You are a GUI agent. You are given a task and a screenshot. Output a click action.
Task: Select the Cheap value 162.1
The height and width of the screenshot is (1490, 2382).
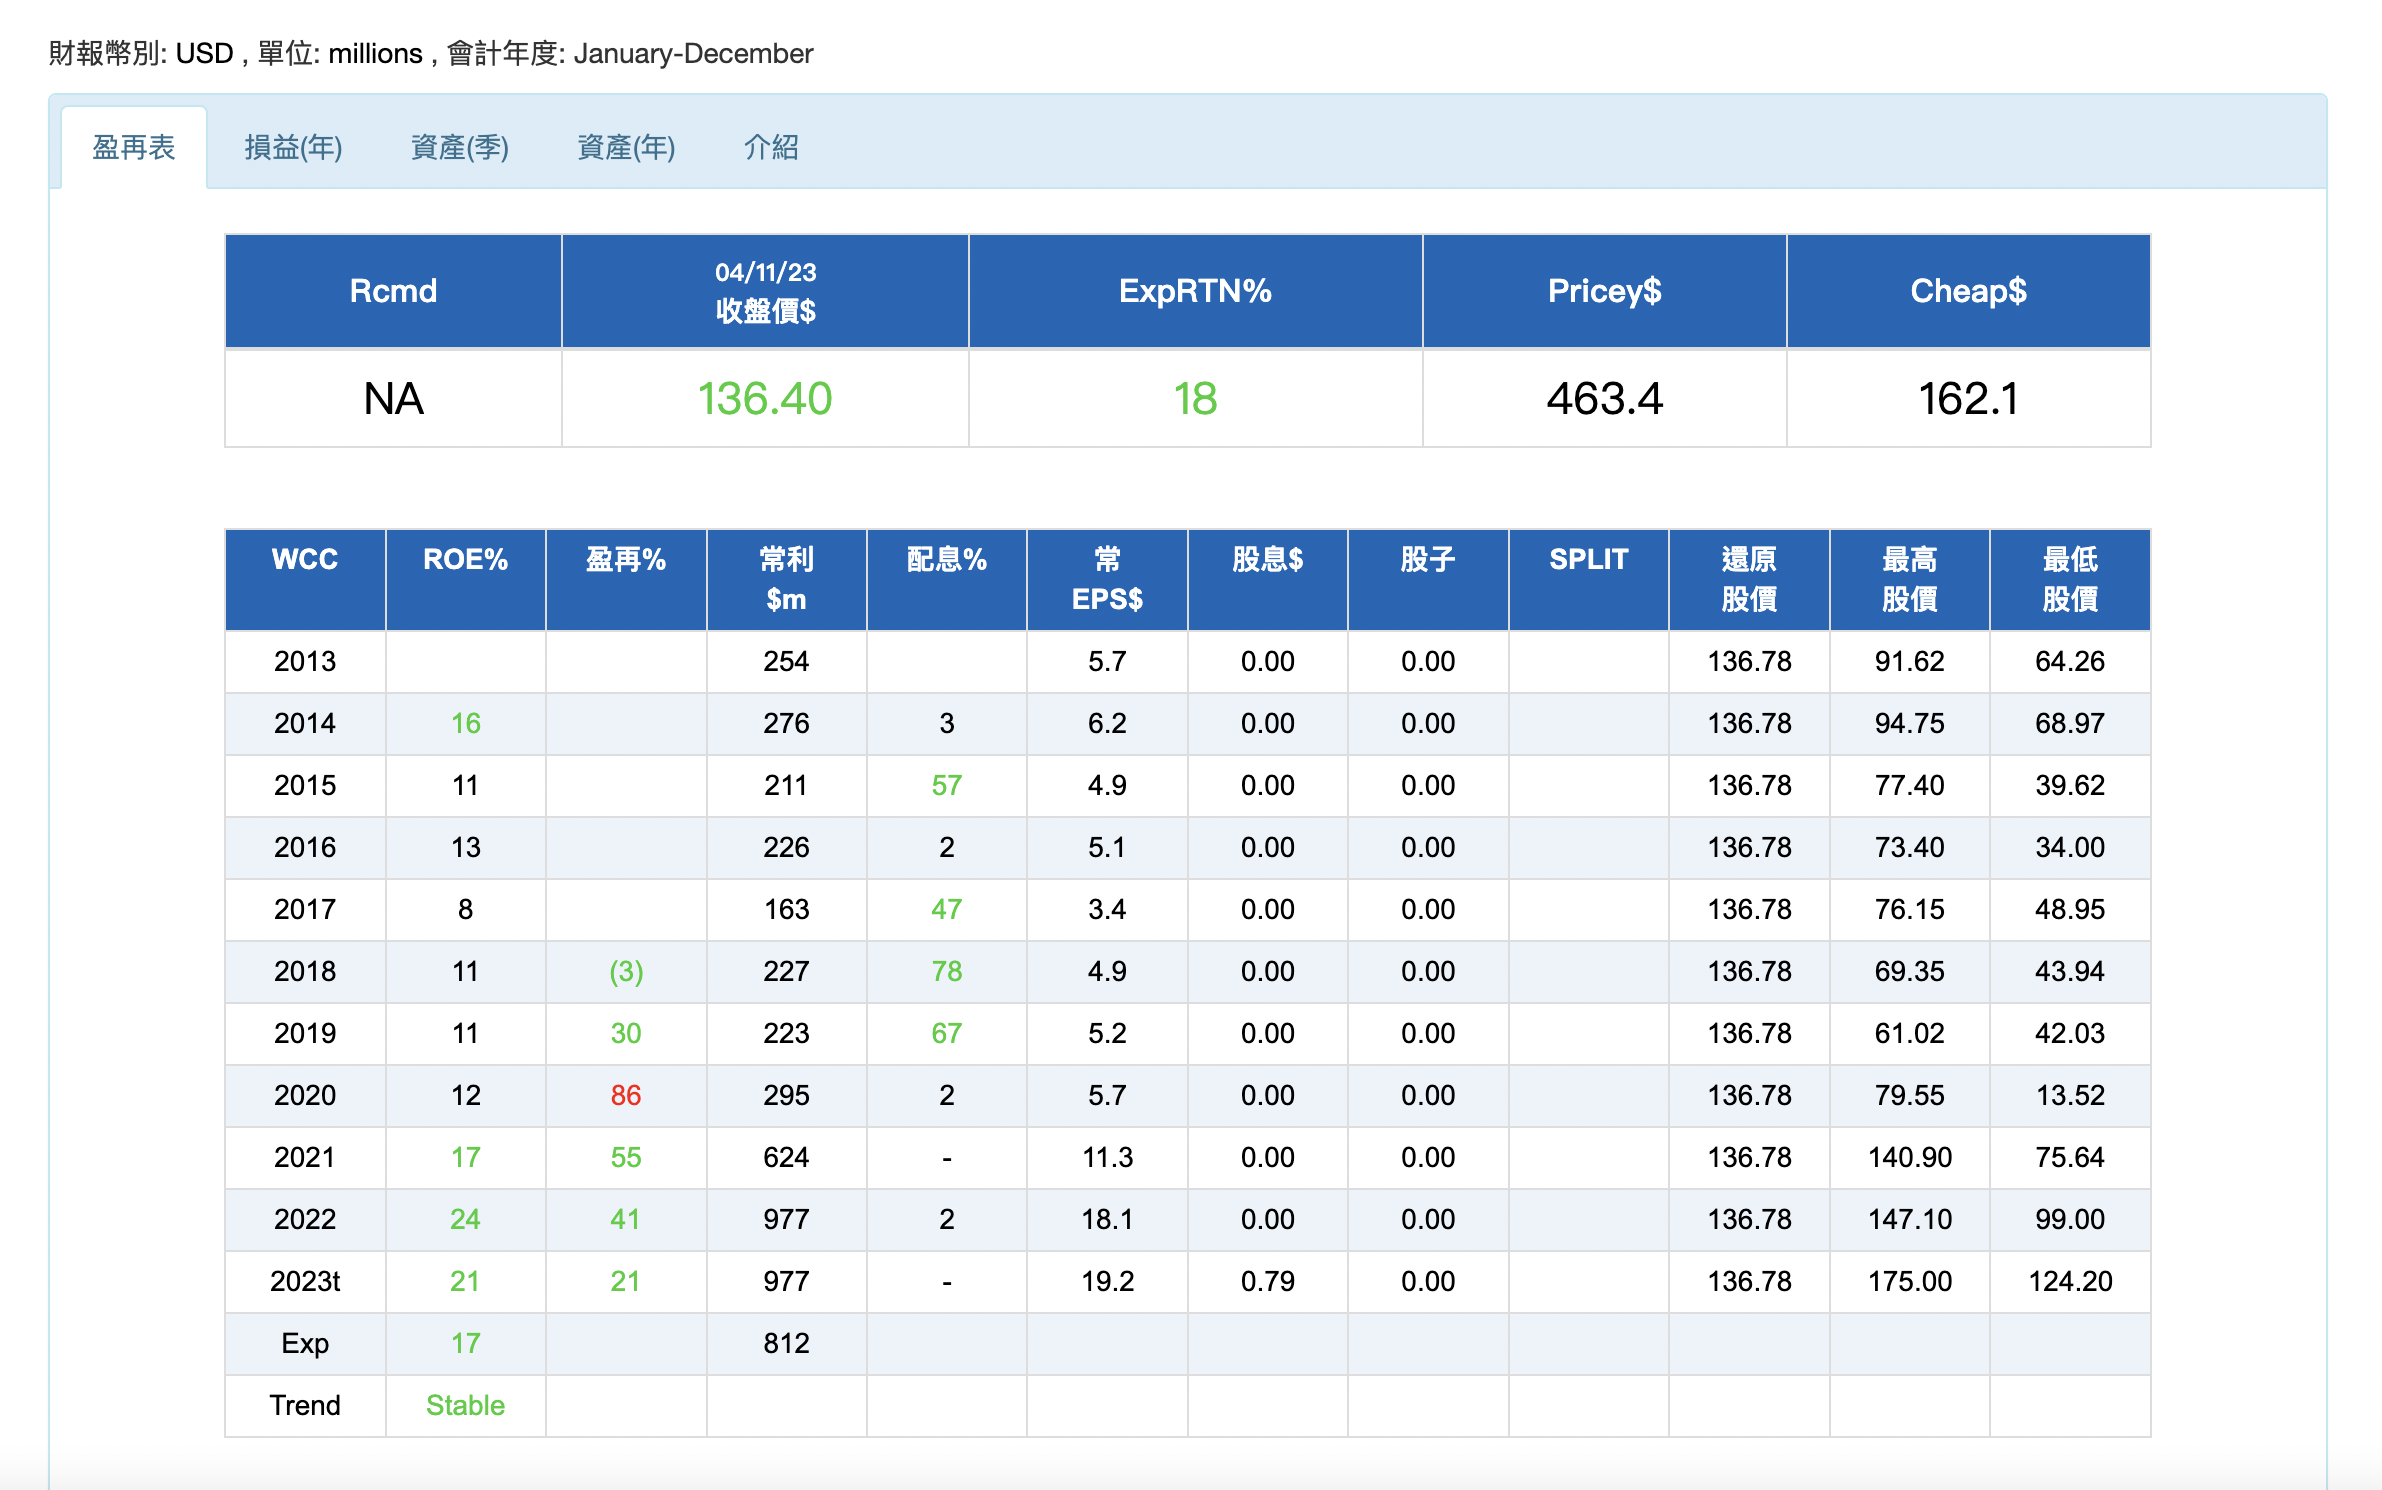tap(1968, 399)
